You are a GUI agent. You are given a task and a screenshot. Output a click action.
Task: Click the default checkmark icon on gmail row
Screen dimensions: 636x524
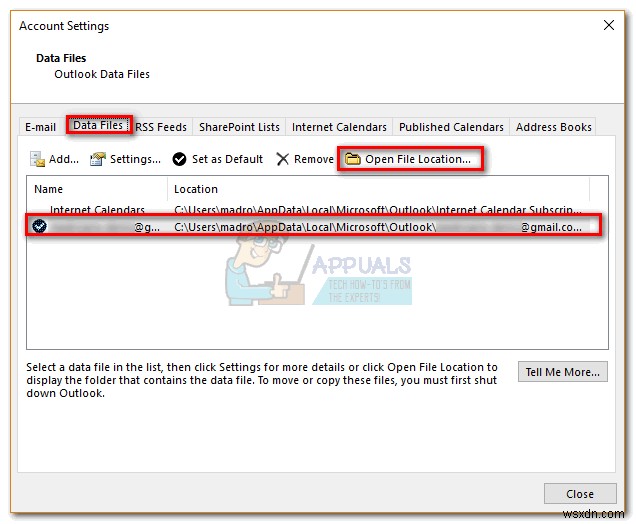point(39,226)
